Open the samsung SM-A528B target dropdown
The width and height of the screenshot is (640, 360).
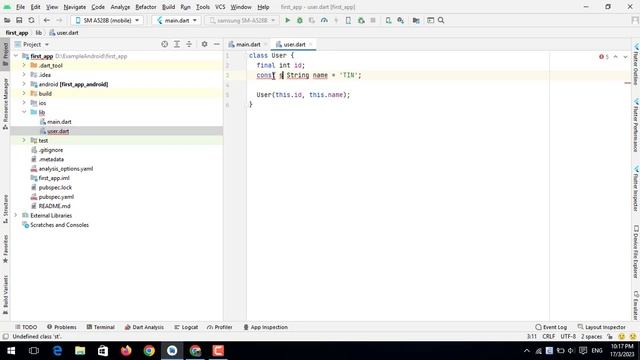pyautogui.click(x=242, y=20)
